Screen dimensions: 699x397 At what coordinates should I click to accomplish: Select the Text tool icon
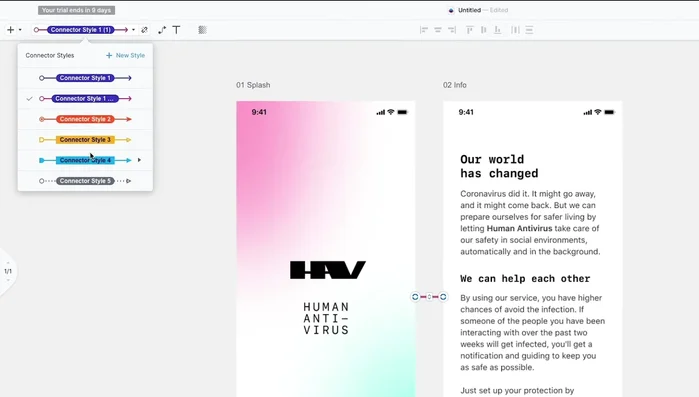177,30
